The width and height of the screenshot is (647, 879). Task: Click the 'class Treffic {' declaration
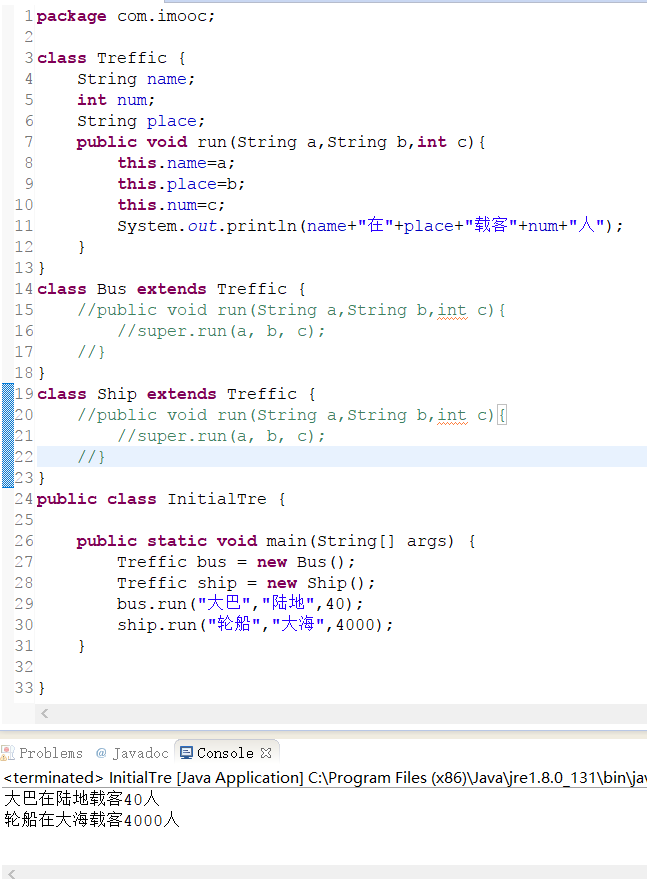pyautogui.click(x=111, y=58)
